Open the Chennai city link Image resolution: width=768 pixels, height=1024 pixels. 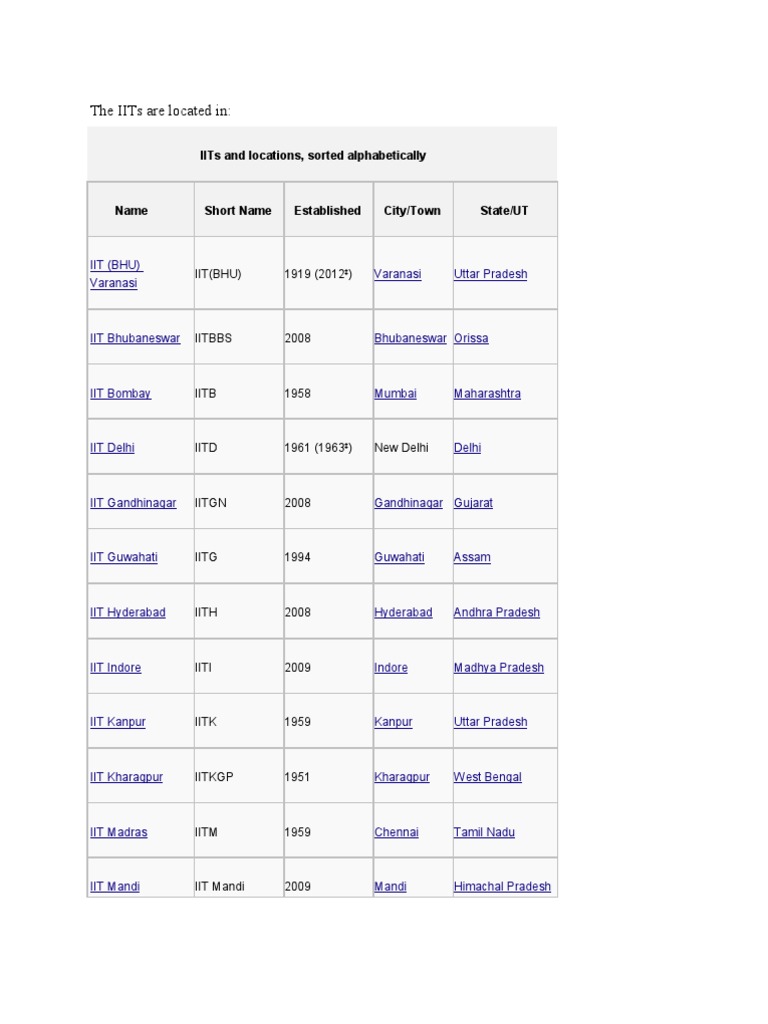pyautogui.click(x=396, y=832)
